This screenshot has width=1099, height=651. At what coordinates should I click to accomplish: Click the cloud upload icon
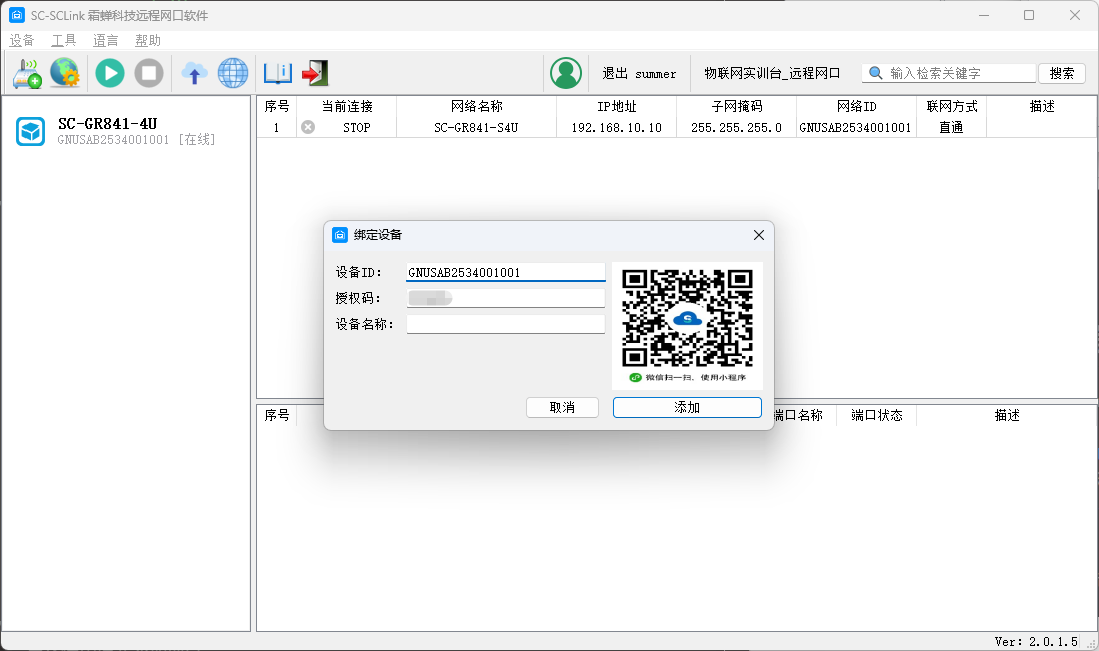[194, 73]
